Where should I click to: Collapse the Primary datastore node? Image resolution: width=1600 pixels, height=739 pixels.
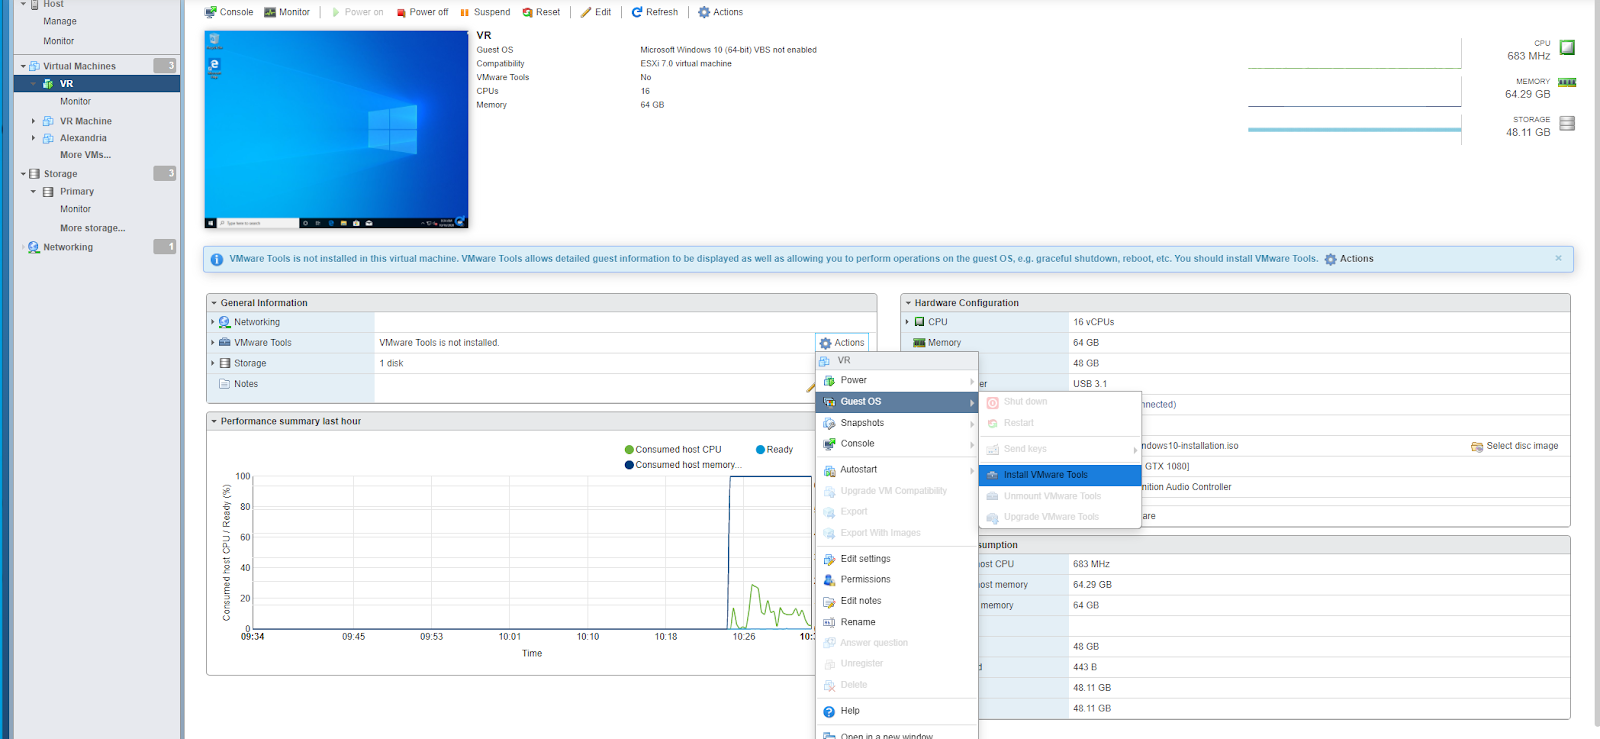33,191
